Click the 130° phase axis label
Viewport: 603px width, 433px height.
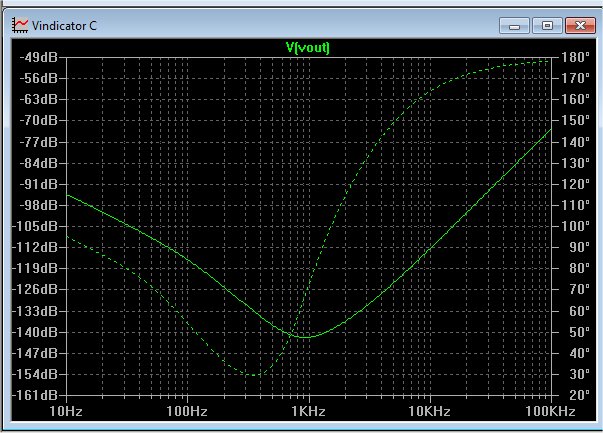[576, 163]
